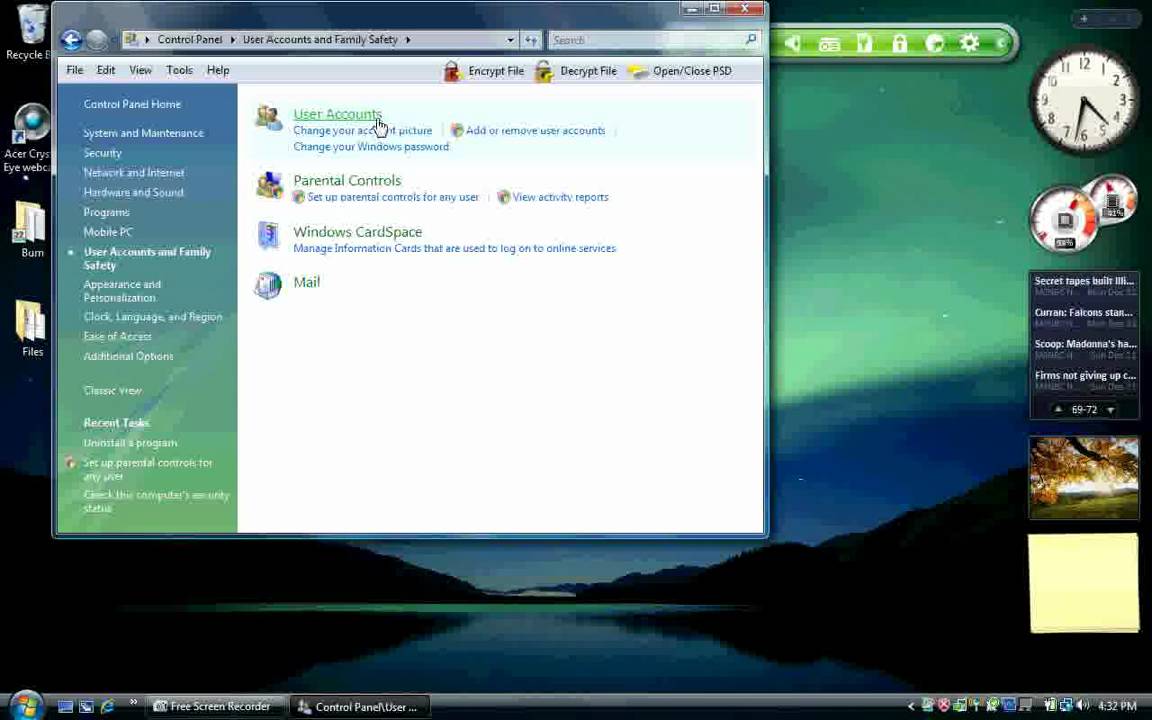This screenshot has height=720, width=1152.
Task: Click the volume icon in system tray
Action: [1084, 705]
